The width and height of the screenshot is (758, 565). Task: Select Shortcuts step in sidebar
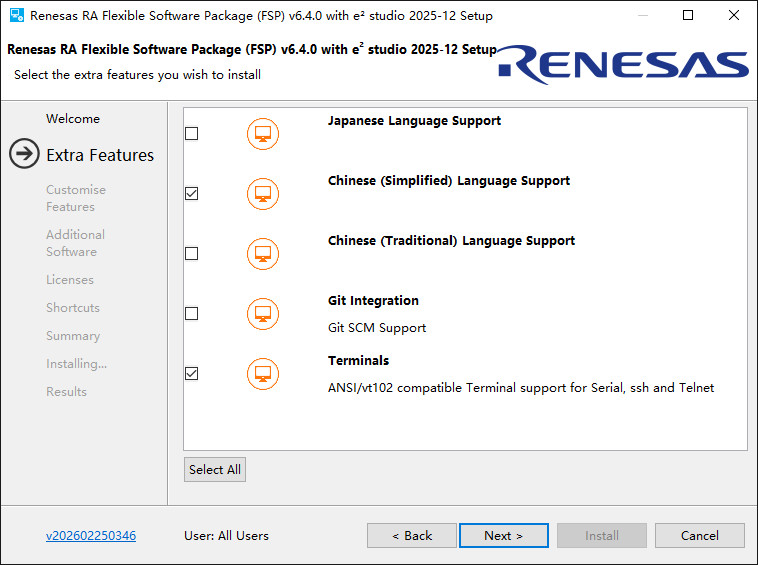click(73, 308)
